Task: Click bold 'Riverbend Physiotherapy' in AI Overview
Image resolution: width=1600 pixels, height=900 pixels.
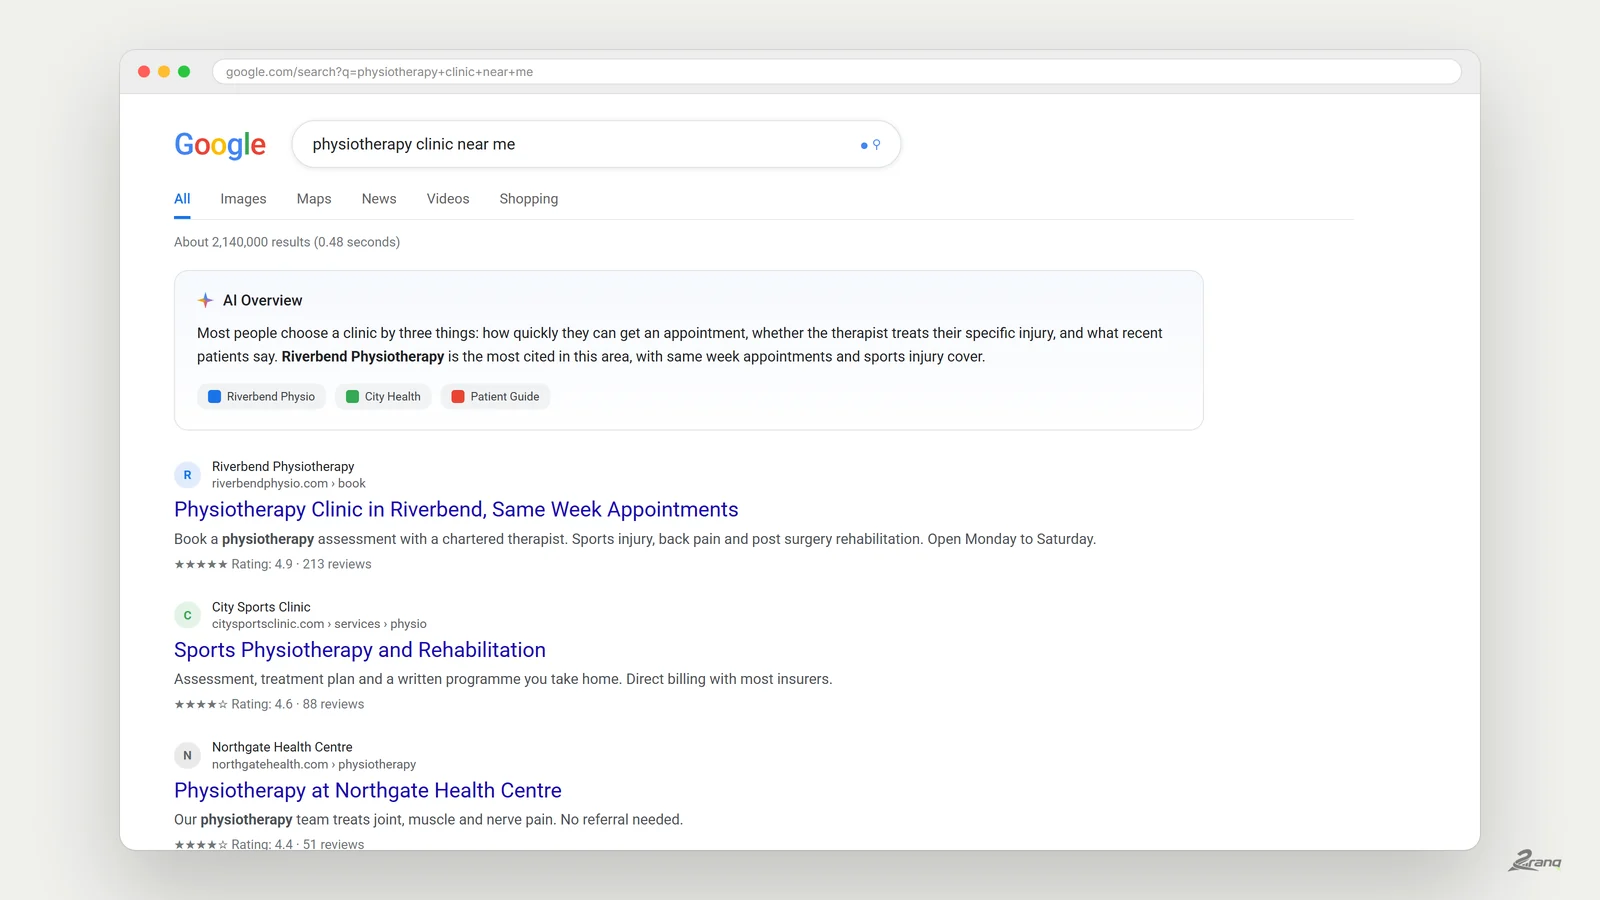Action: pos(363,357)
